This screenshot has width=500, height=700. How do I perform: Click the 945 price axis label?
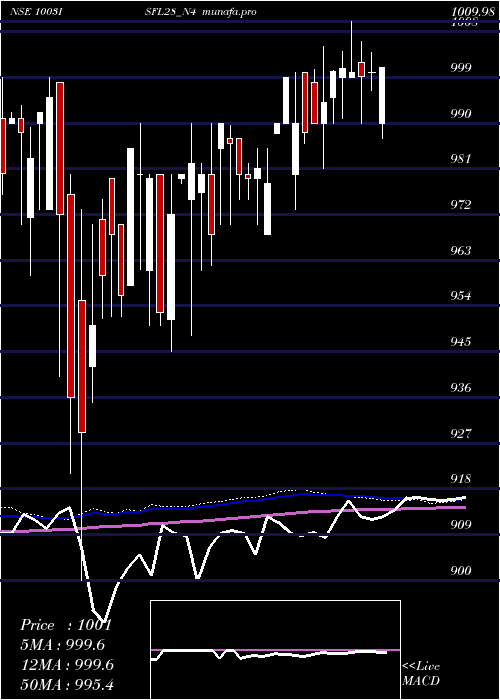pyautogui.click(x=461, y=342)
